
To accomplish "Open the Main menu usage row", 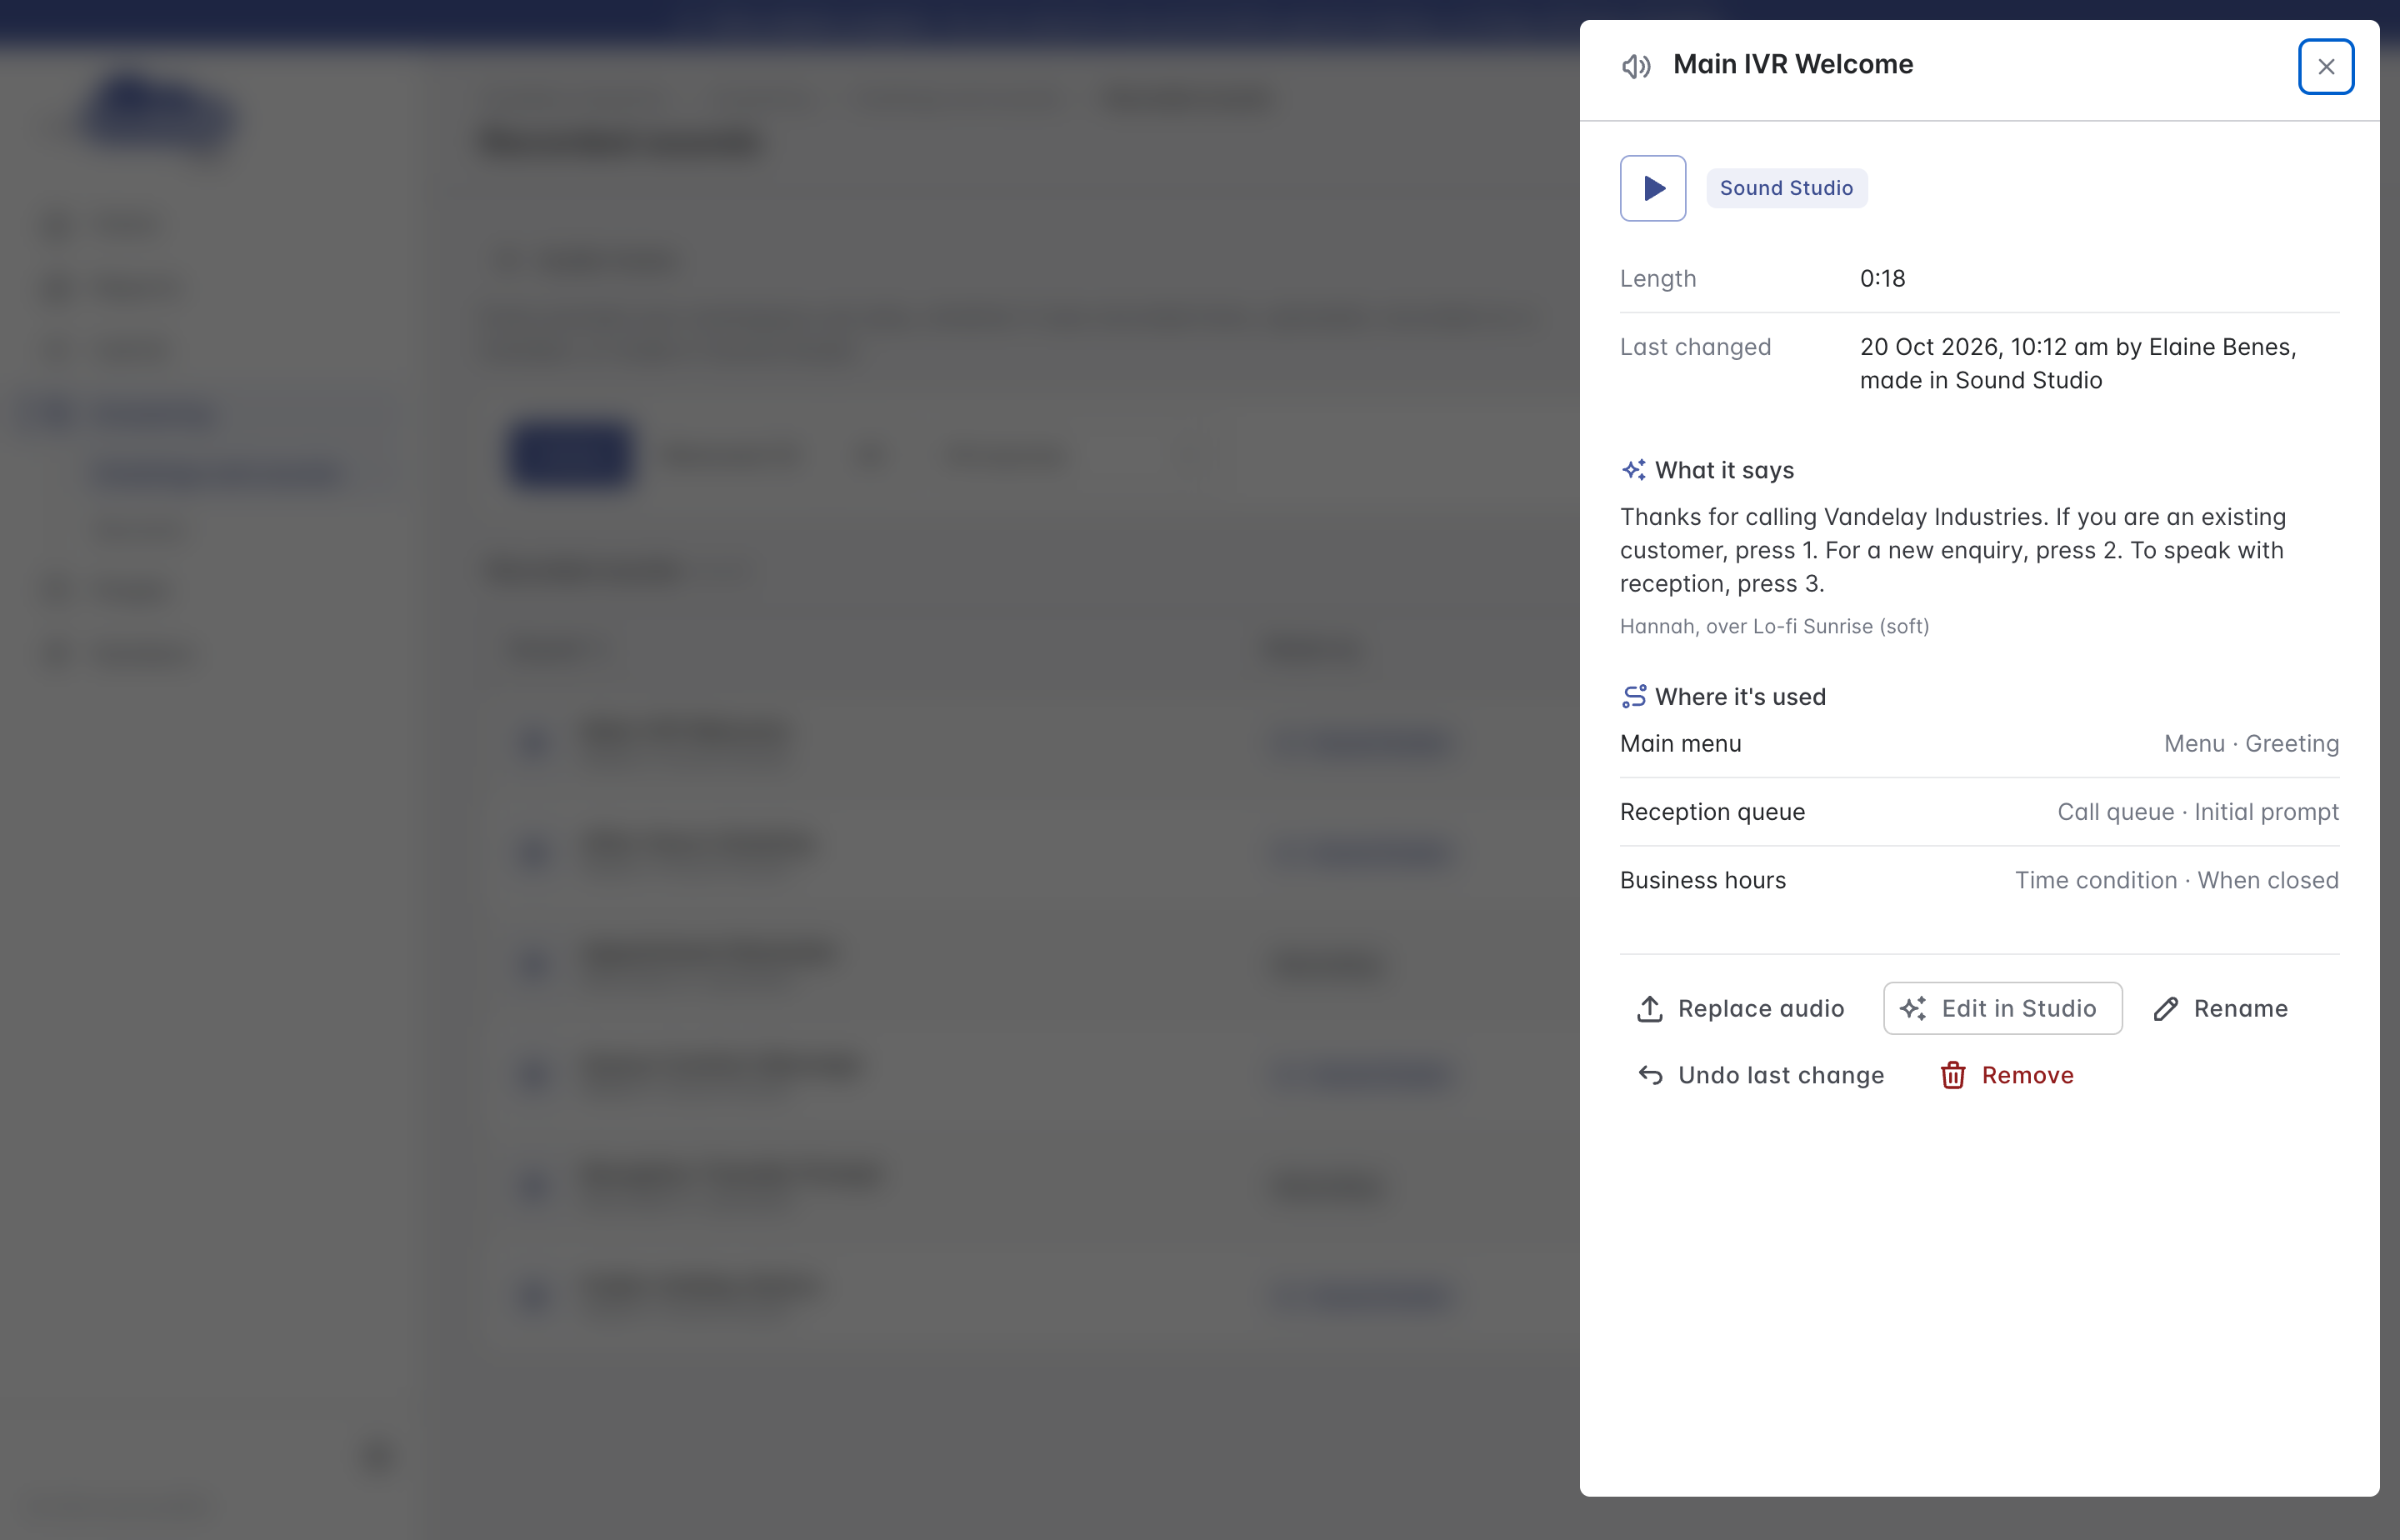I will click(x=1979, y=744).
